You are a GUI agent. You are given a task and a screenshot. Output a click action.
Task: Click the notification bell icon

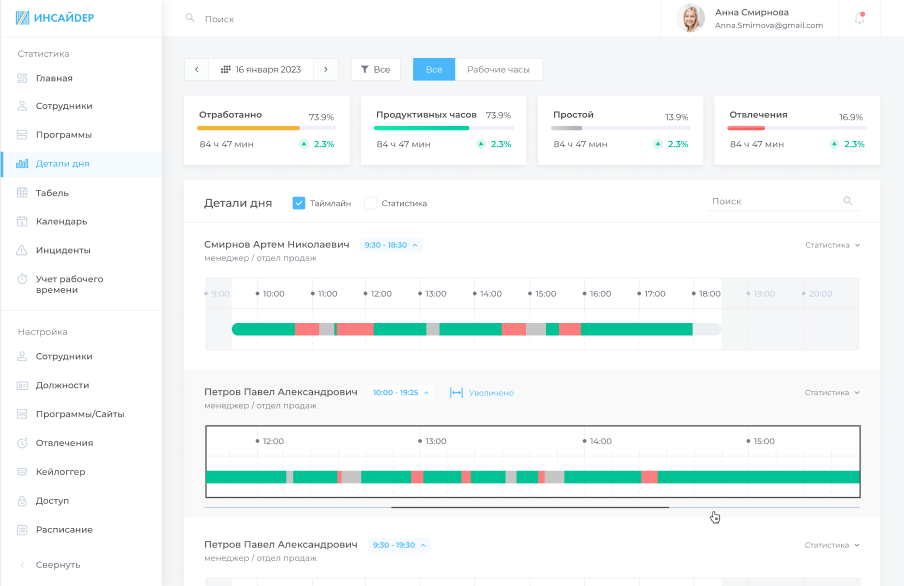859,18
